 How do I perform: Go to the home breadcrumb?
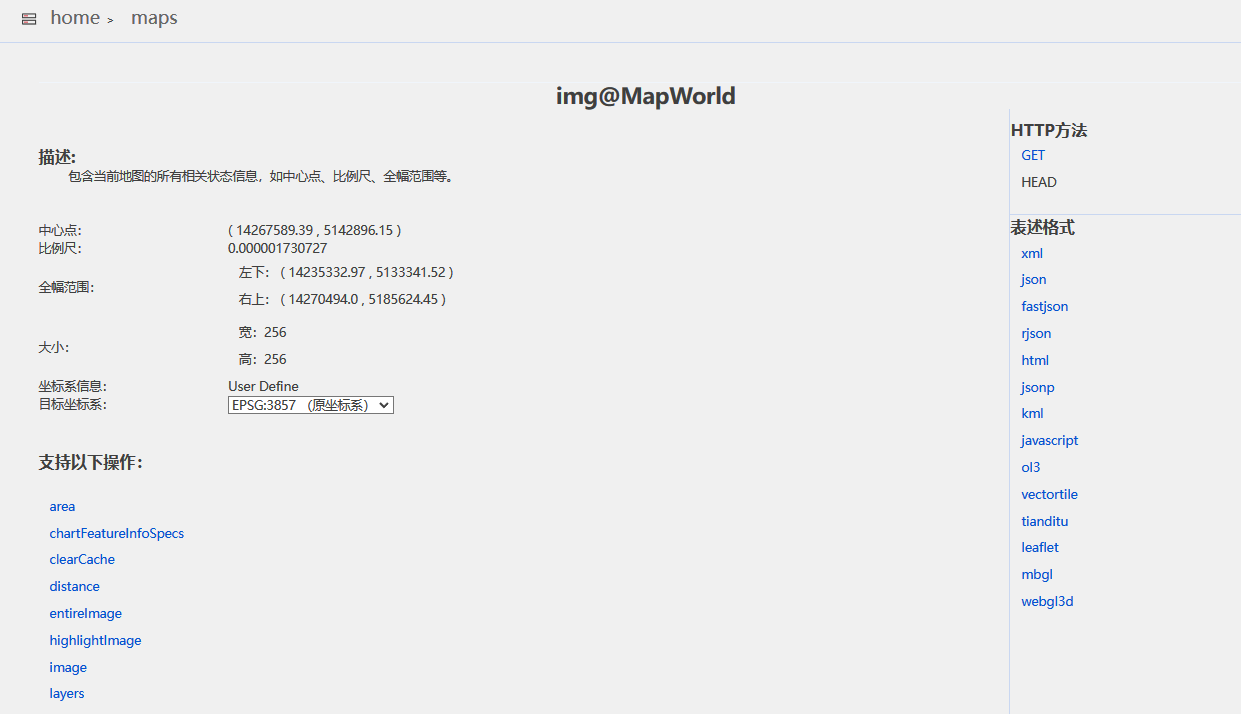click(x=75, y=18)
